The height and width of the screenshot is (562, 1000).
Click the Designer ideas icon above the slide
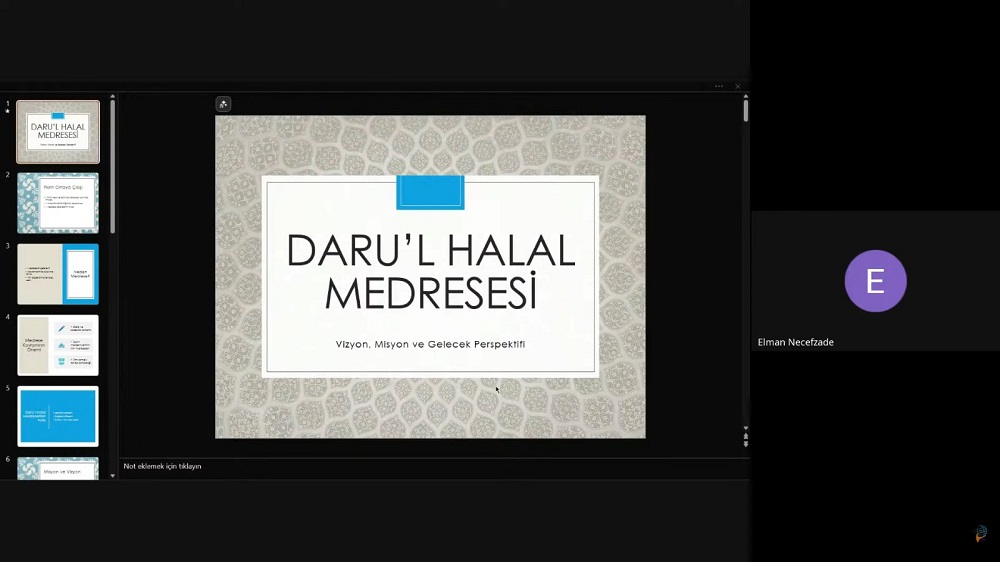223,104
